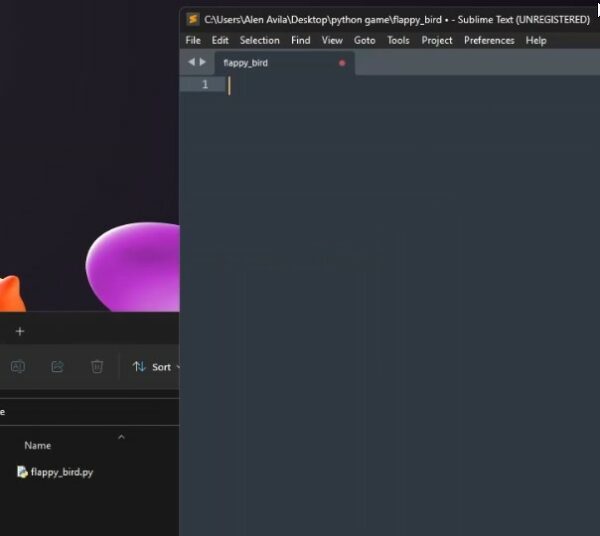Viewport: 600px width, 536px height.
Task: Open the Goto menu
Action: click(x=365, y=40)
